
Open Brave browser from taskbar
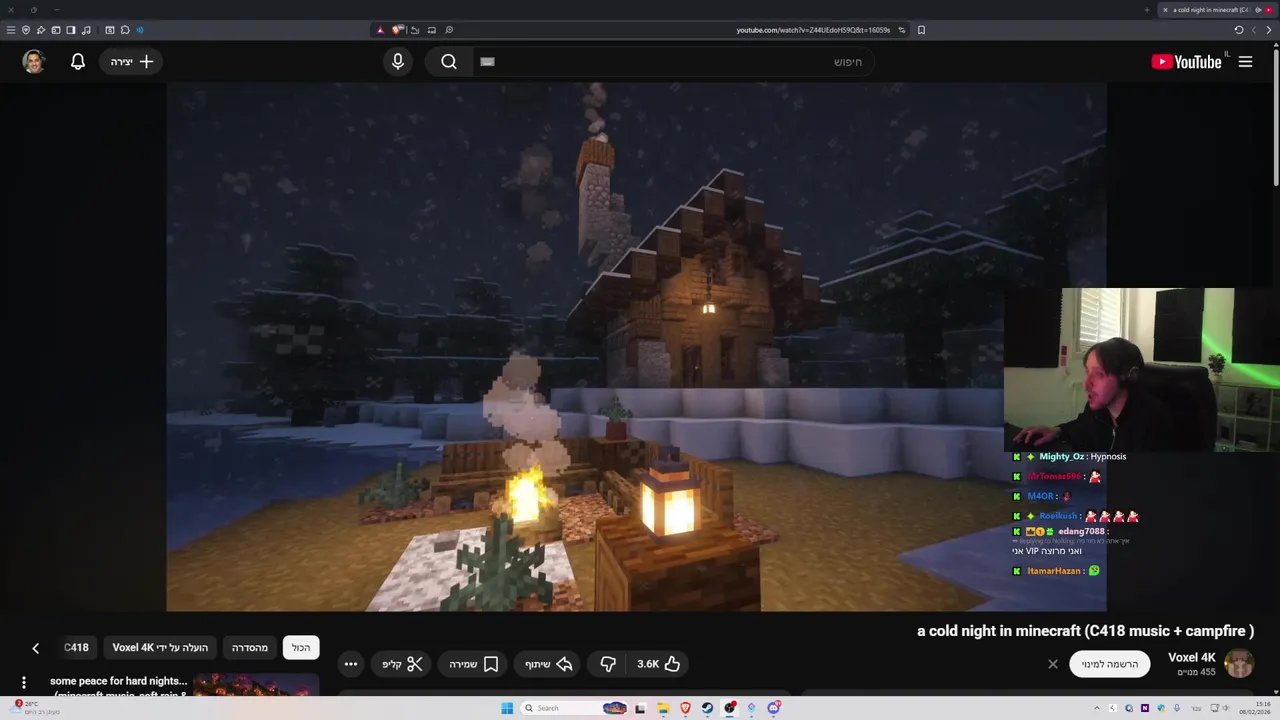pos(685,708)
